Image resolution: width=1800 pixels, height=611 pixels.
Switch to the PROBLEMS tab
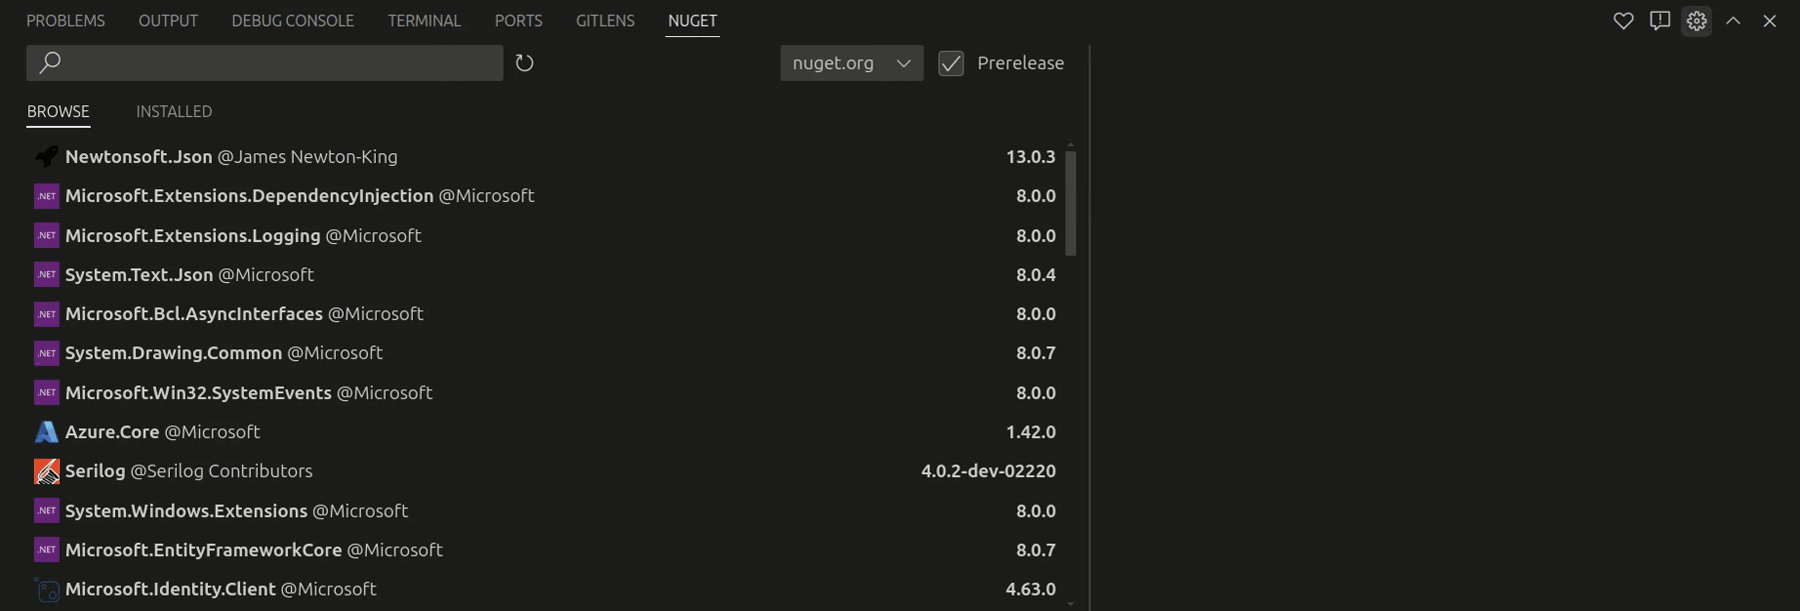point(65,21)
